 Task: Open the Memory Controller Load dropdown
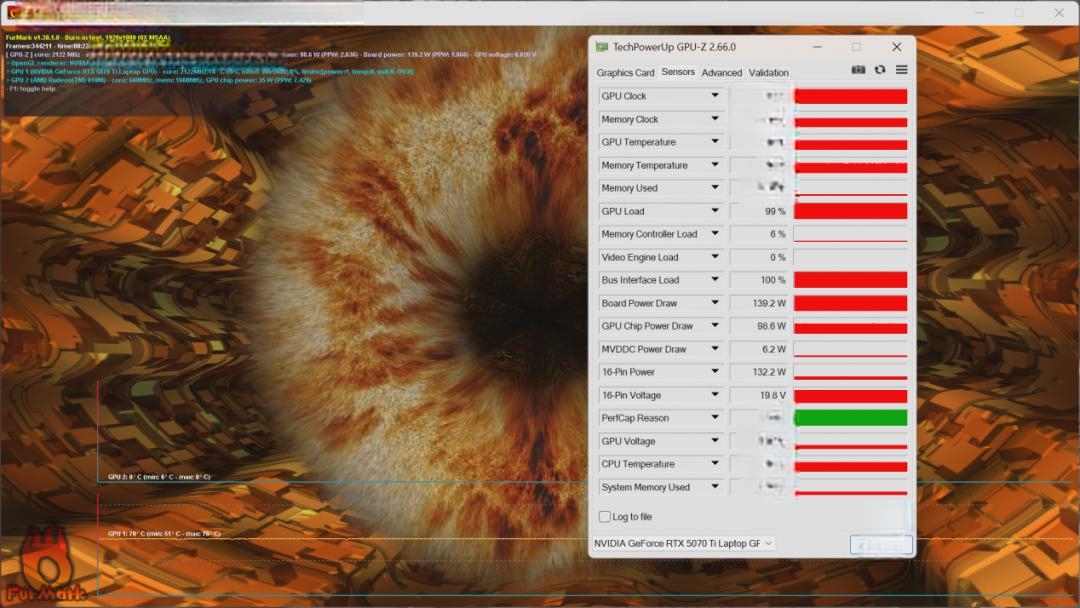(715, 234)
